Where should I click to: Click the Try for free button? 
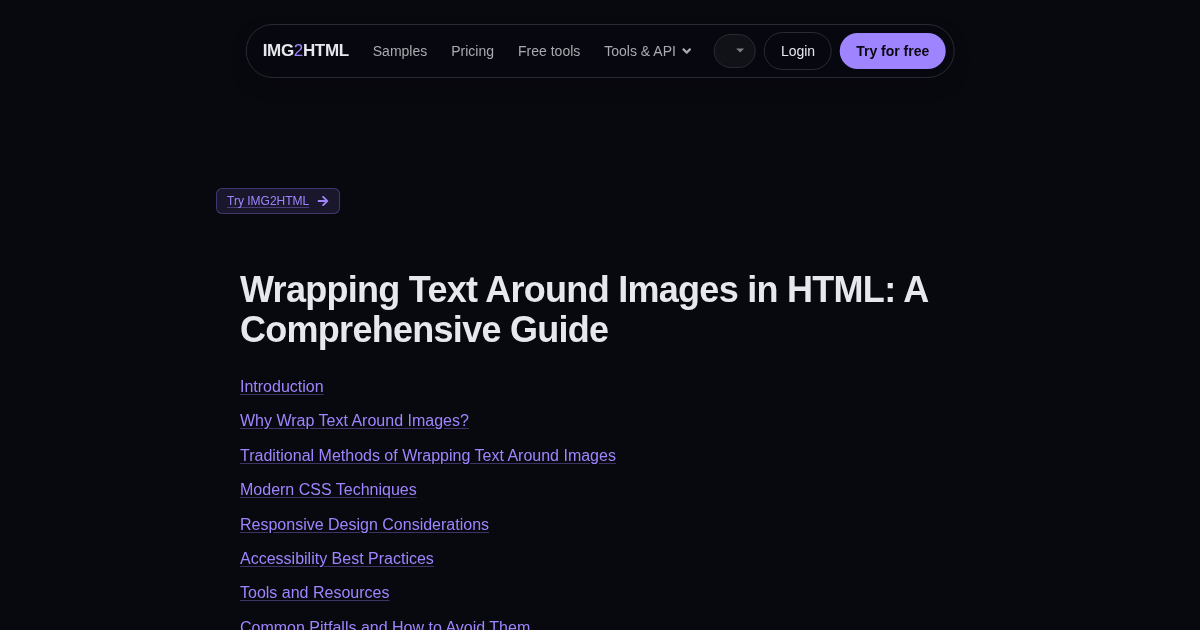tap(892, 51)
